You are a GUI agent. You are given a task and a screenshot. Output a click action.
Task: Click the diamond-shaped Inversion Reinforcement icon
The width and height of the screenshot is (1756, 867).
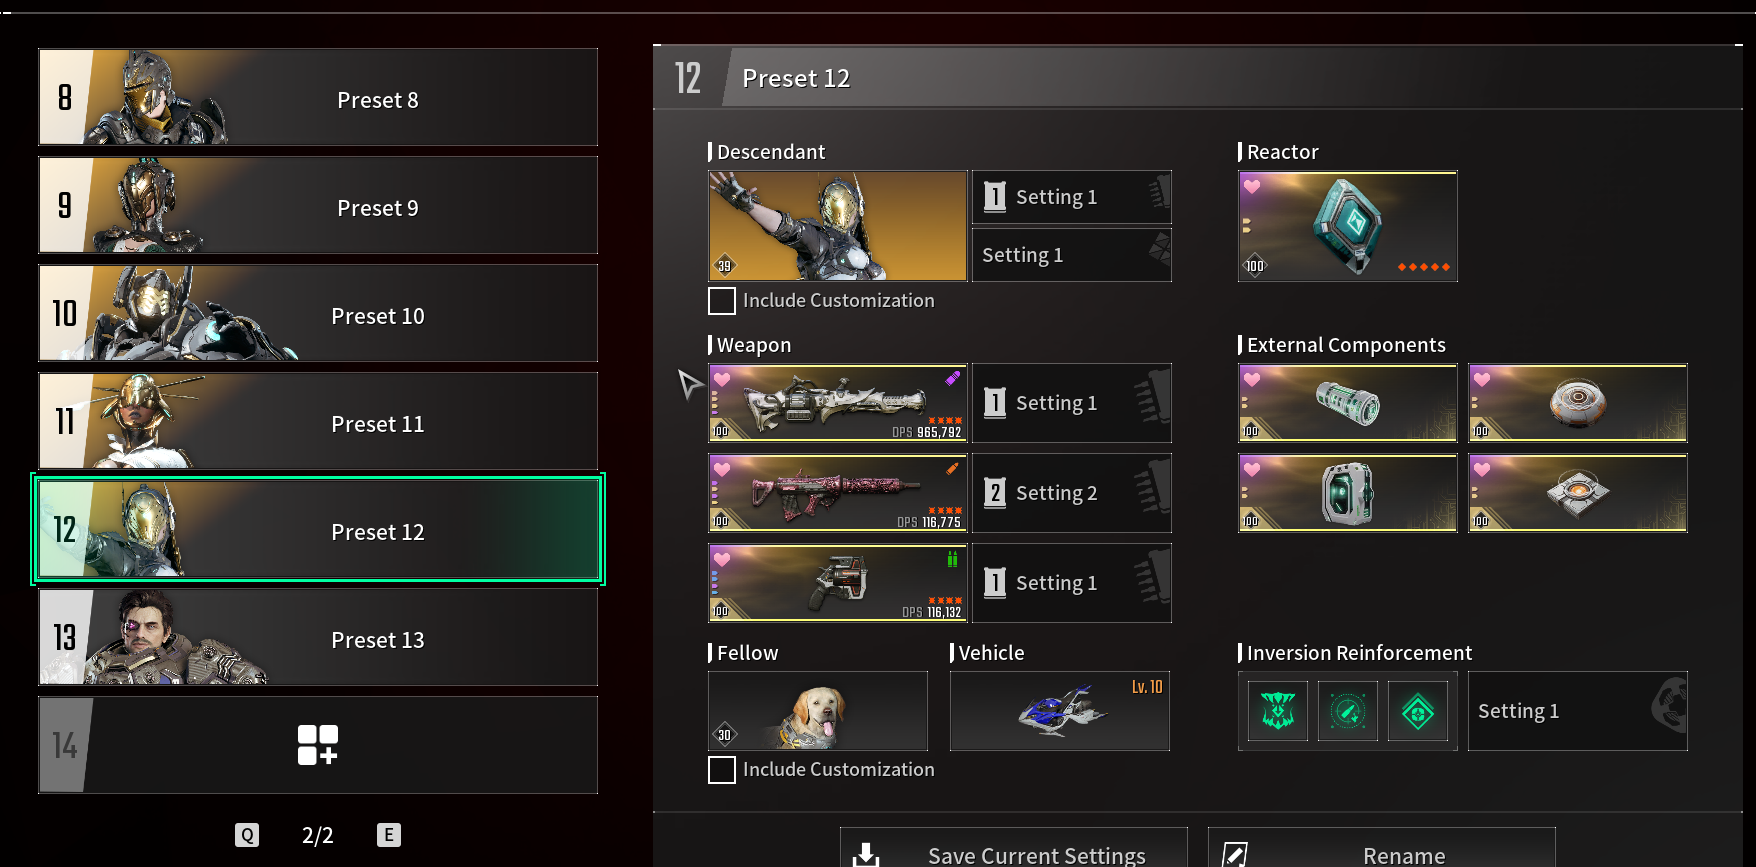pyautogui.click(x=1418, y=711)
